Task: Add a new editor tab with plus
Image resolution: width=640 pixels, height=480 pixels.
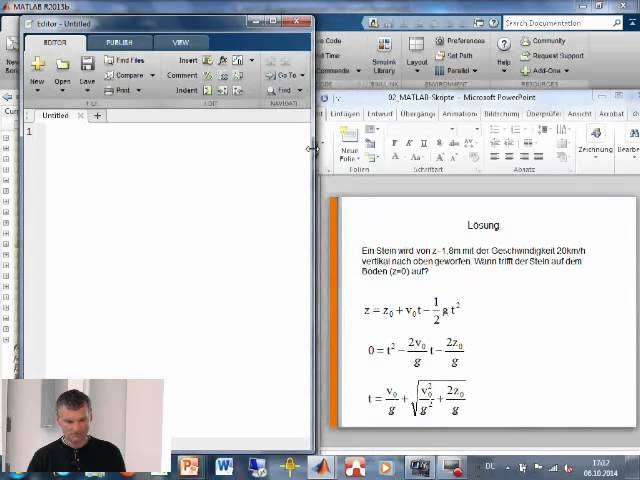Action: pos(97,116)
